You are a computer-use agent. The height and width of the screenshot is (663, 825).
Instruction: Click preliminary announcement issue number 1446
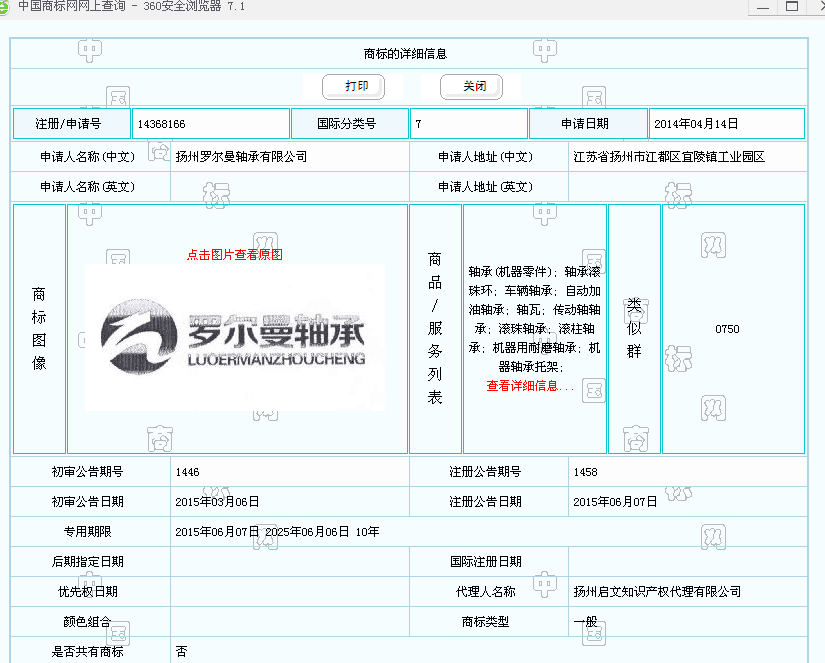[x=187, y=472]
